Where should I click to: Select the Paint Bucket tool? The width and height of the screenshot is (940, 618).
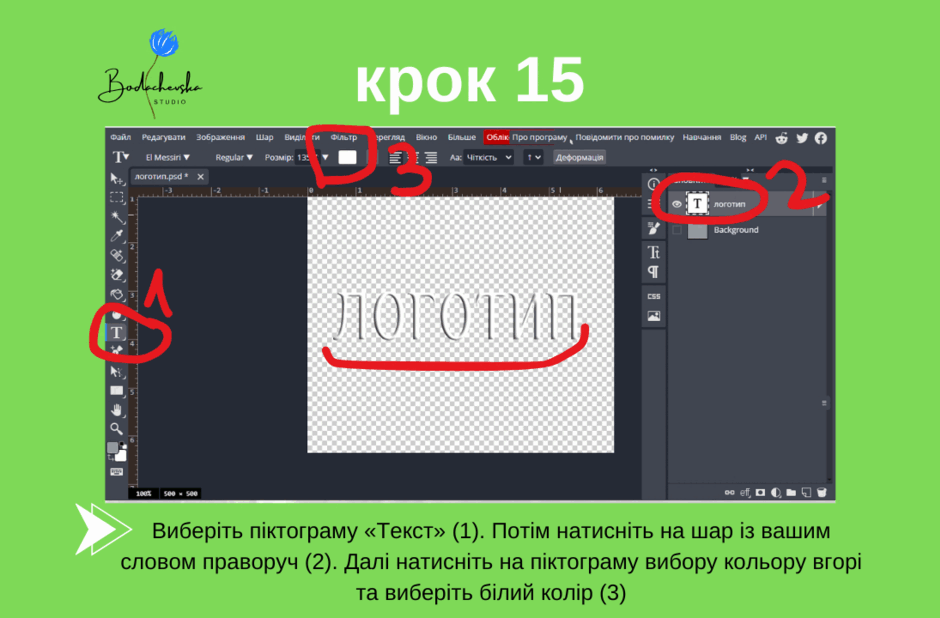116,294
